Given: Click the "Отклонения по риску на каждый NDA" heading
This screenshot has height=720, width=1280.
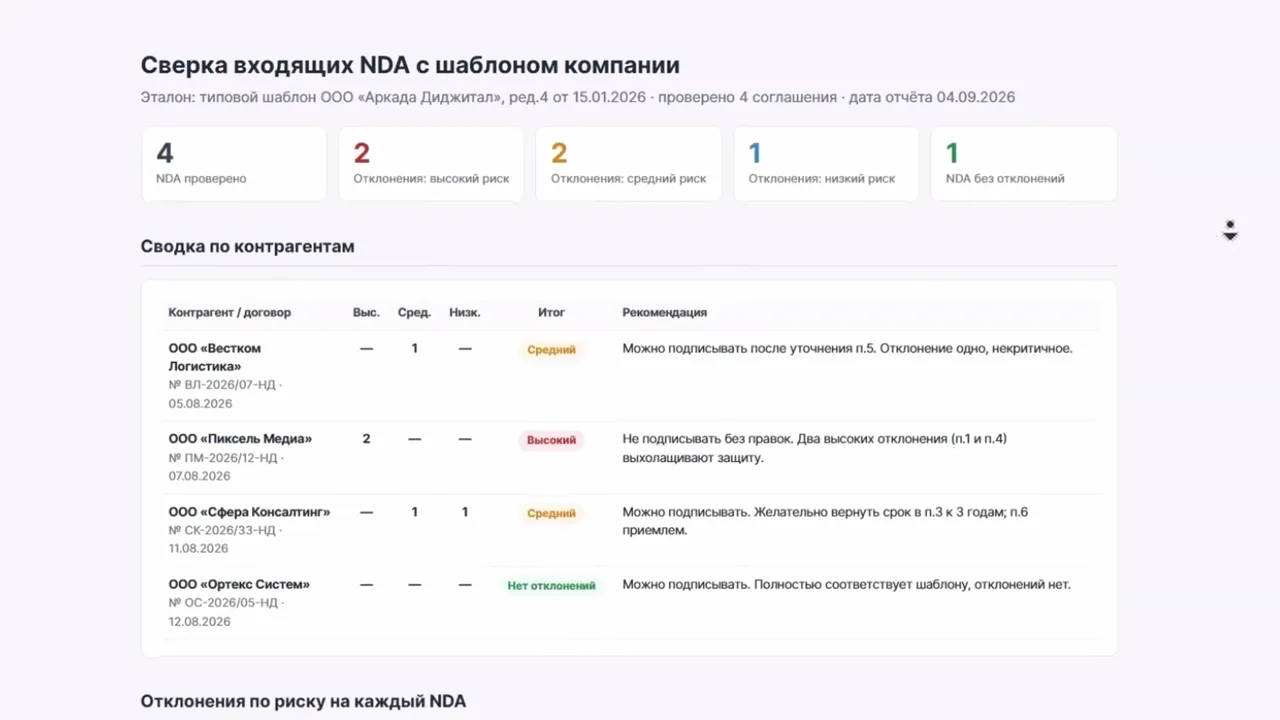Looking at the screenshot, I should tap(303, 701).
